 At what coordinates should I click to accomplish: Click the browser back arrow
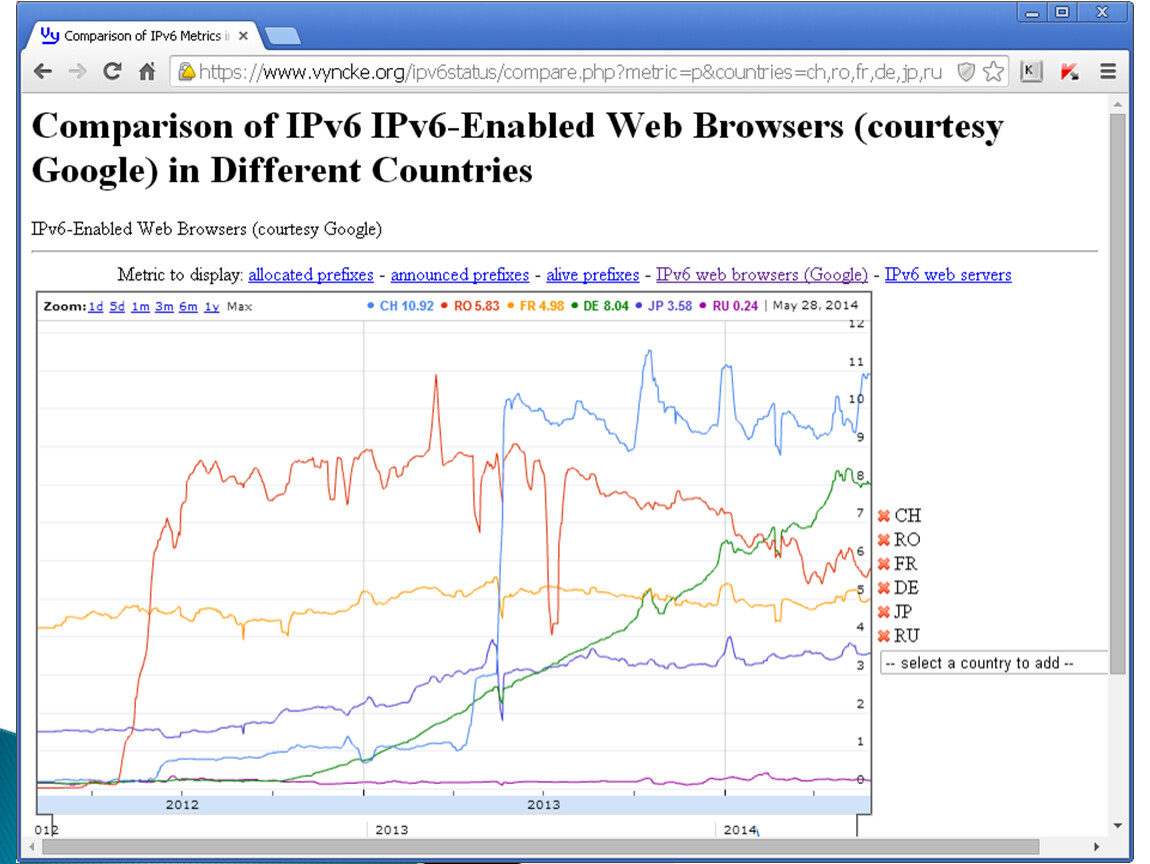coord(43,71)
